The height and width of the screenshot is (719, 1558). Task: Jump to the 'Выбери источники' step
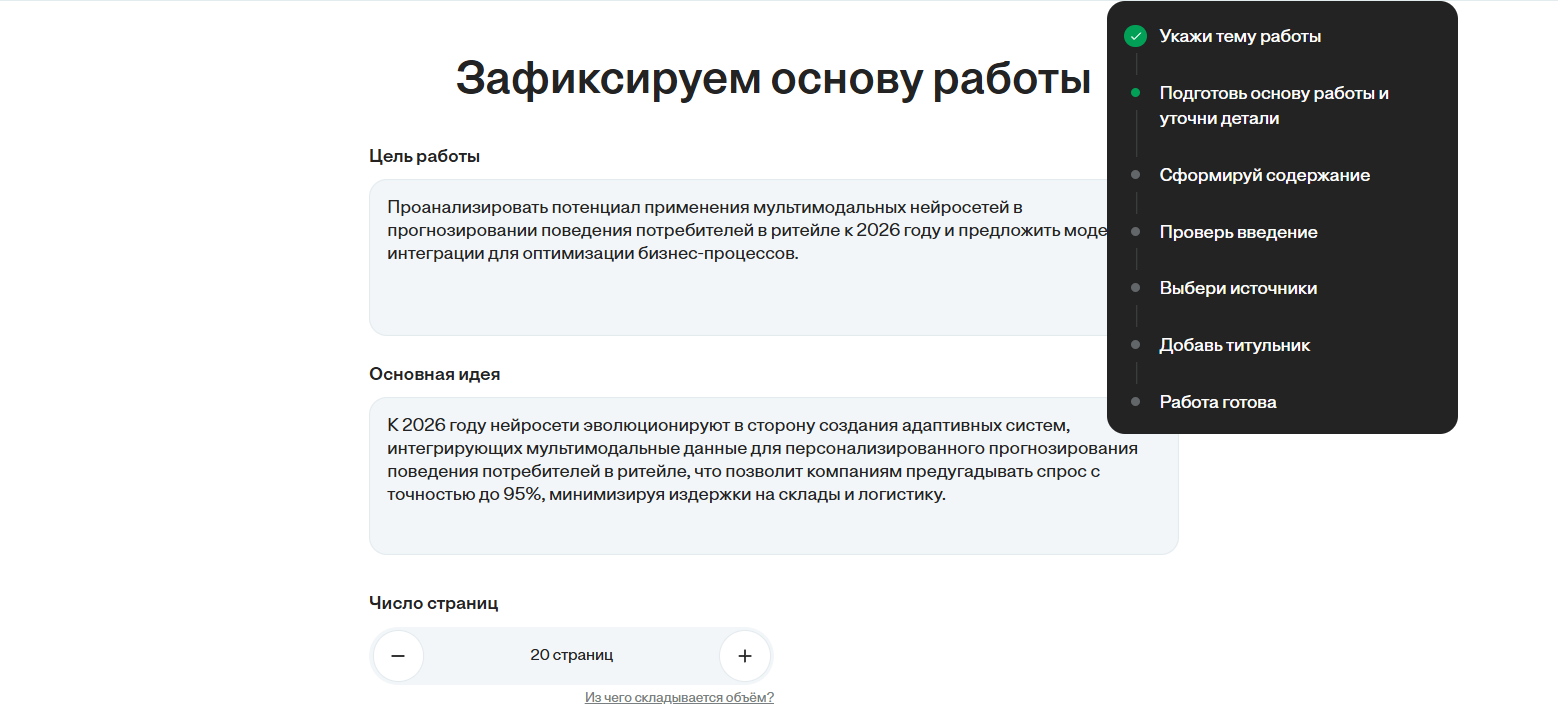tap(1238, 288)
